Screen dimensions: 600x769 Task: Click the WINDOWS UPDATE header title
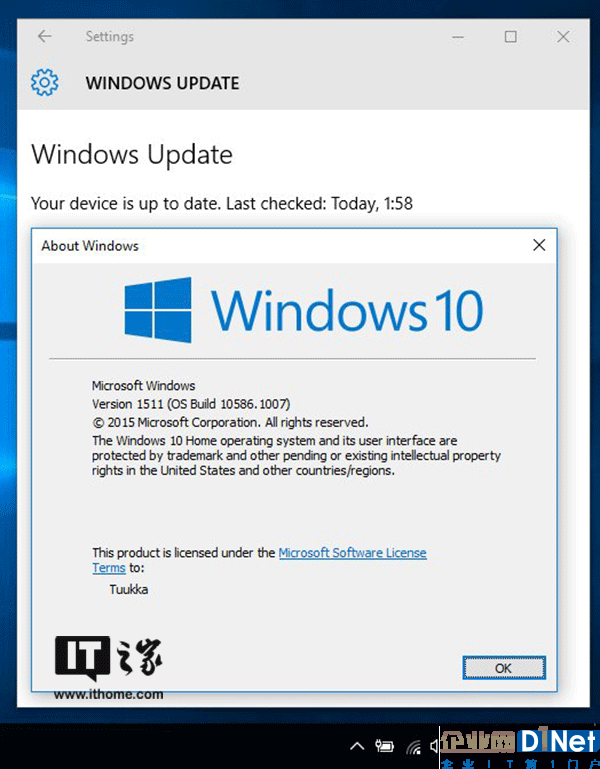pos(162,83)
